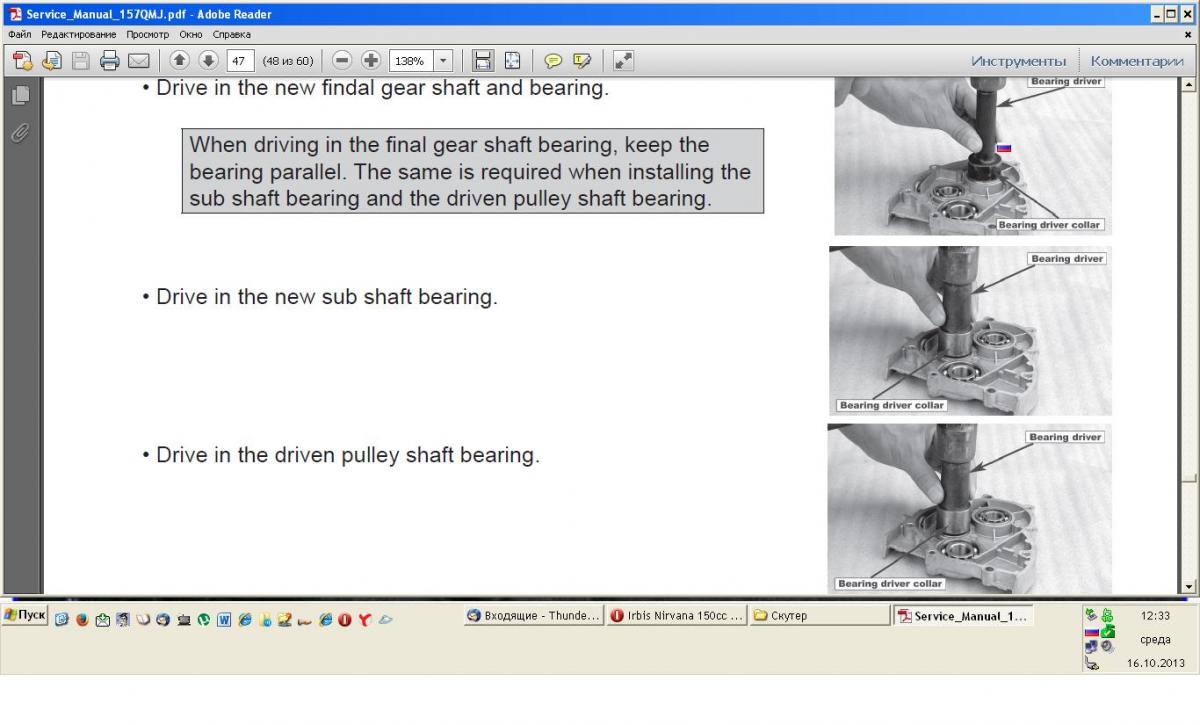Select the highlight text tool
Image resolution: width=1200 pixels, height=725 pixels.
582,60
